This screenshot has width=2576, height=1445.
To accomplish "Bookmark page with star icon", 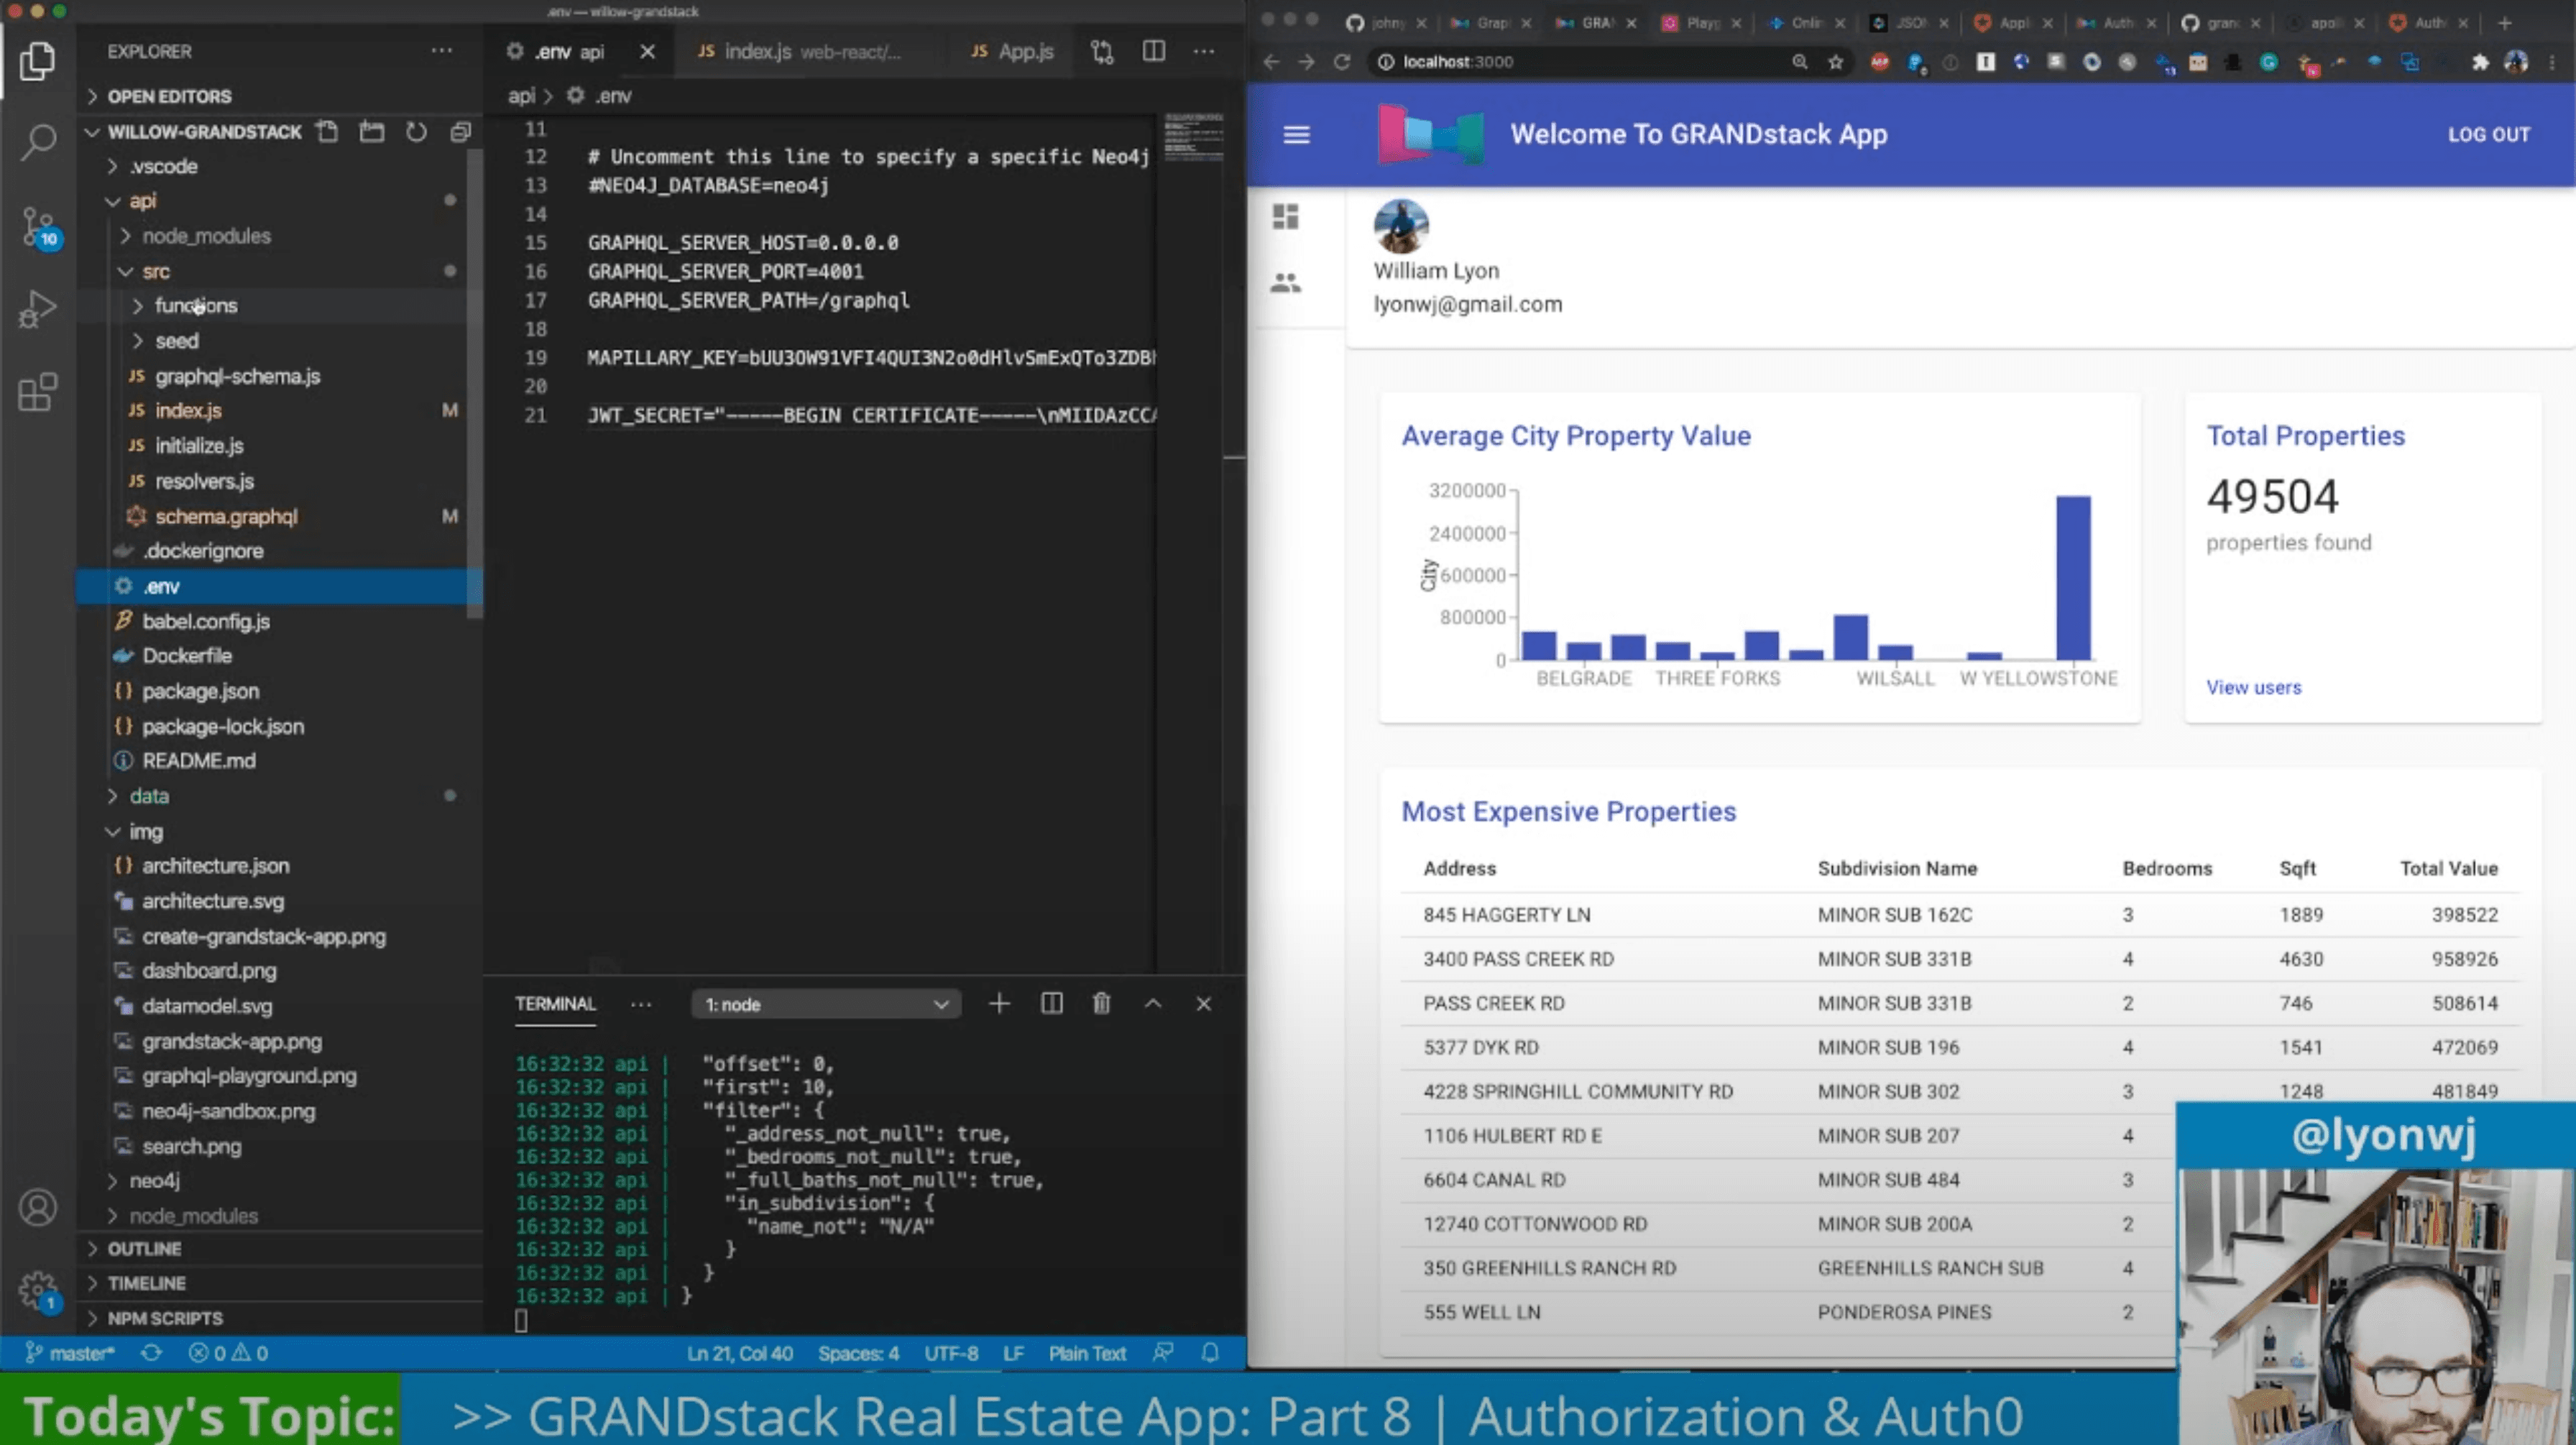I will click(x=1835, y=62).
